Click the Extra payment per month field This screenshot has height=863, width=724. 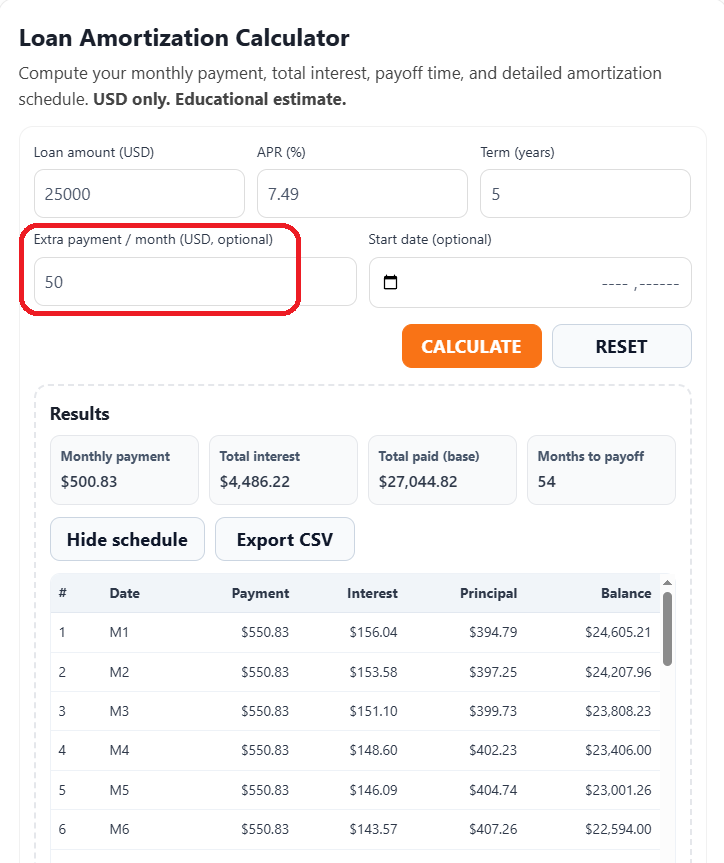167,281
